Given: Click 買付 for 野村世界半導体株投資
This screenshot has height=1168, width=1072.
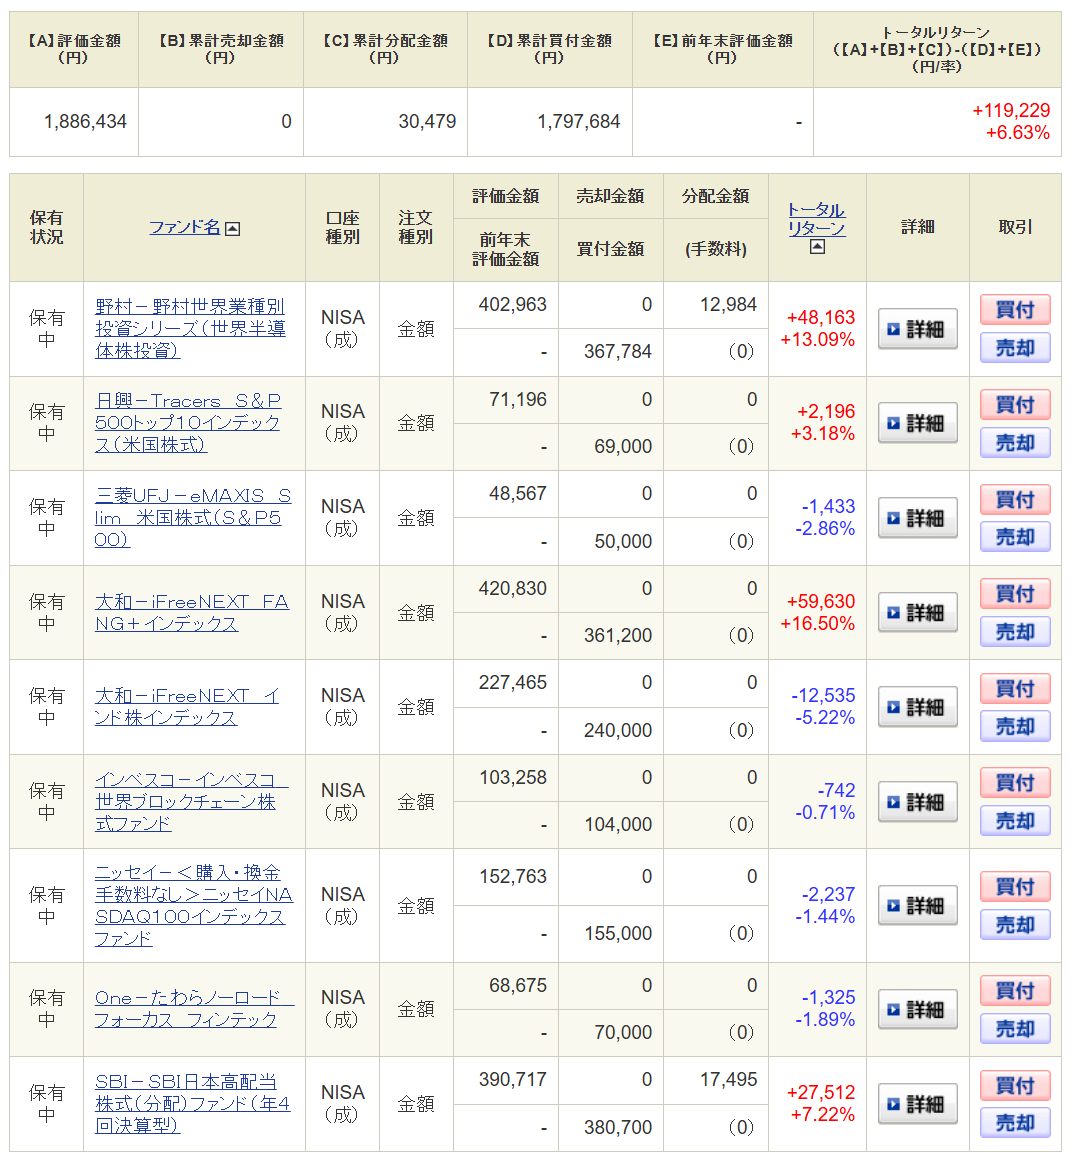Looking at the screenshot, I should tap(1015, 309).
